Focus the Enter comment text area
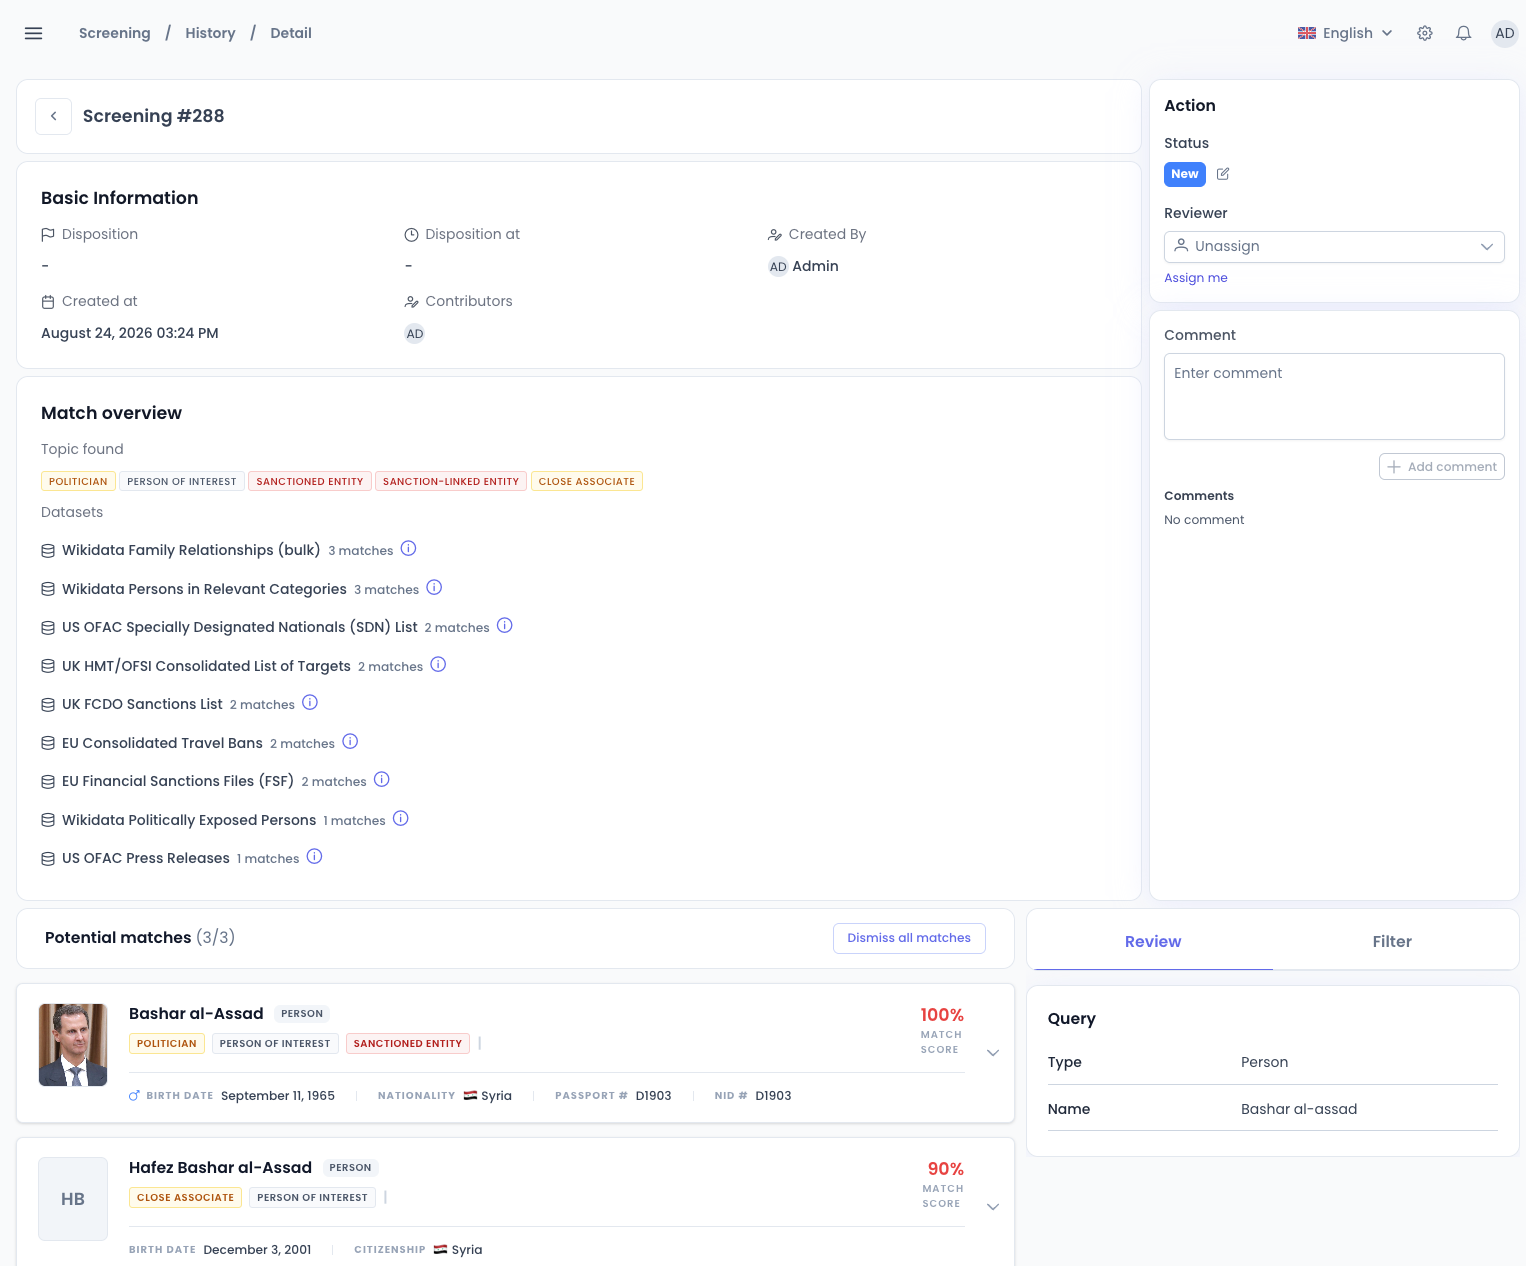The height and width of the screenshot is (1266, 1526). point(1334,396)
